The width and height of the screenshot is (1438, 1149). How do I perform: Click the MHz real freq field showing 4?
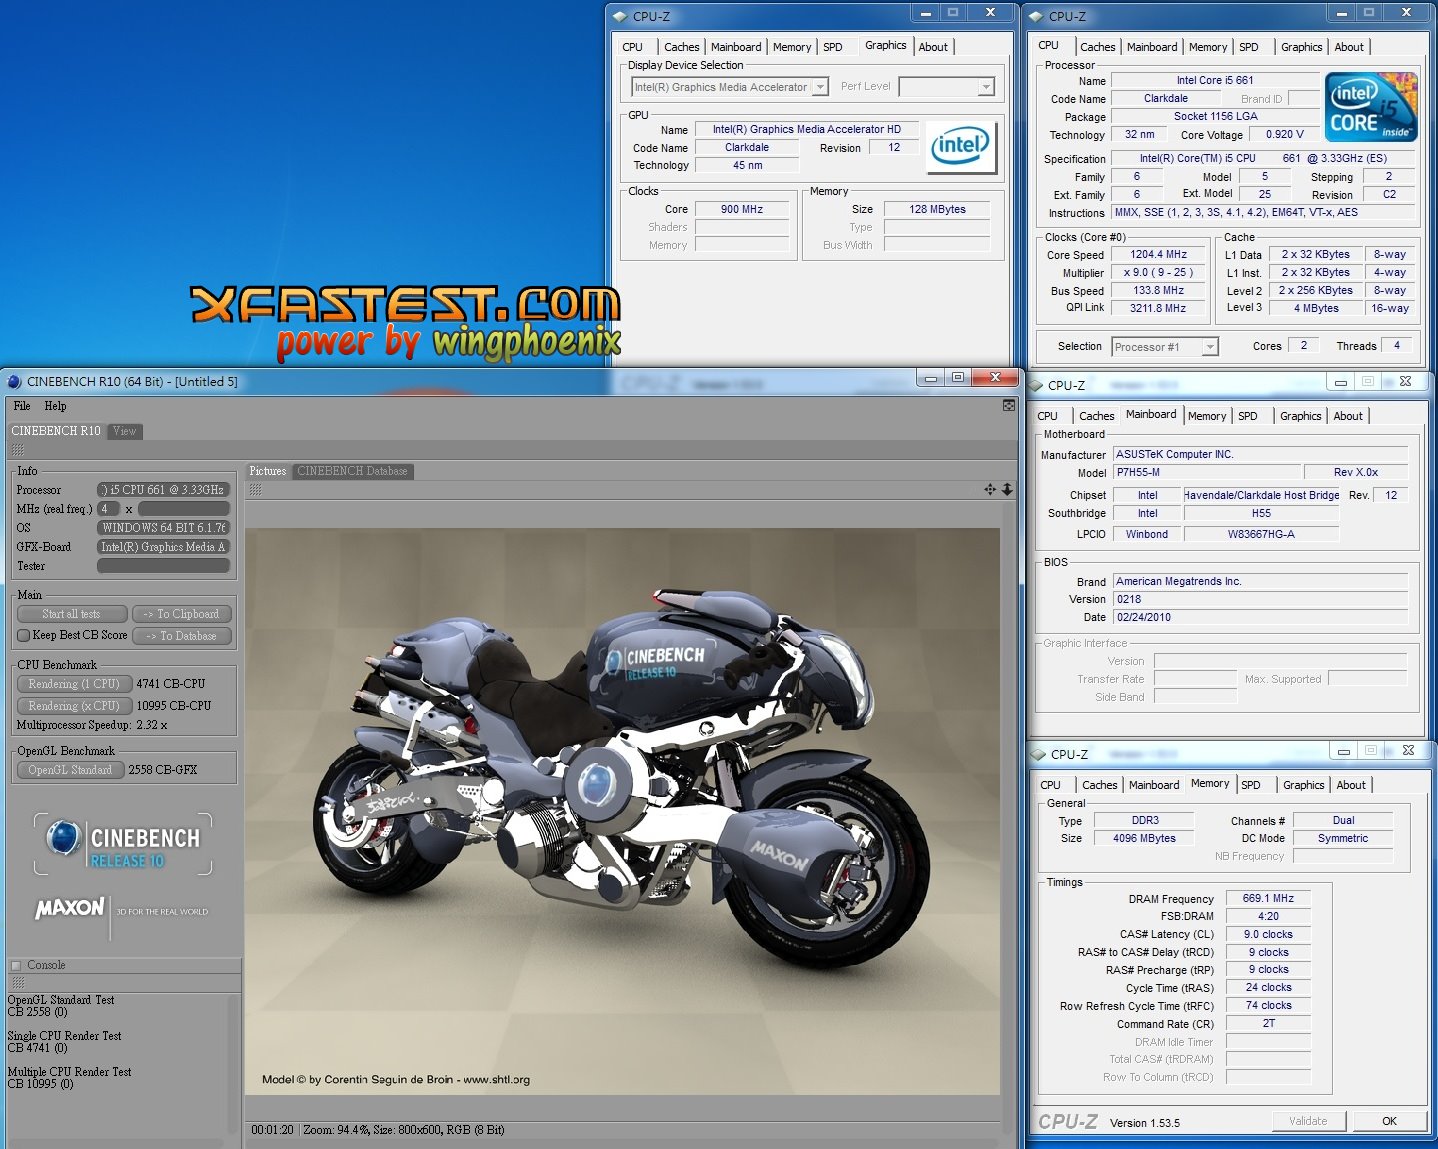(108, 509)
